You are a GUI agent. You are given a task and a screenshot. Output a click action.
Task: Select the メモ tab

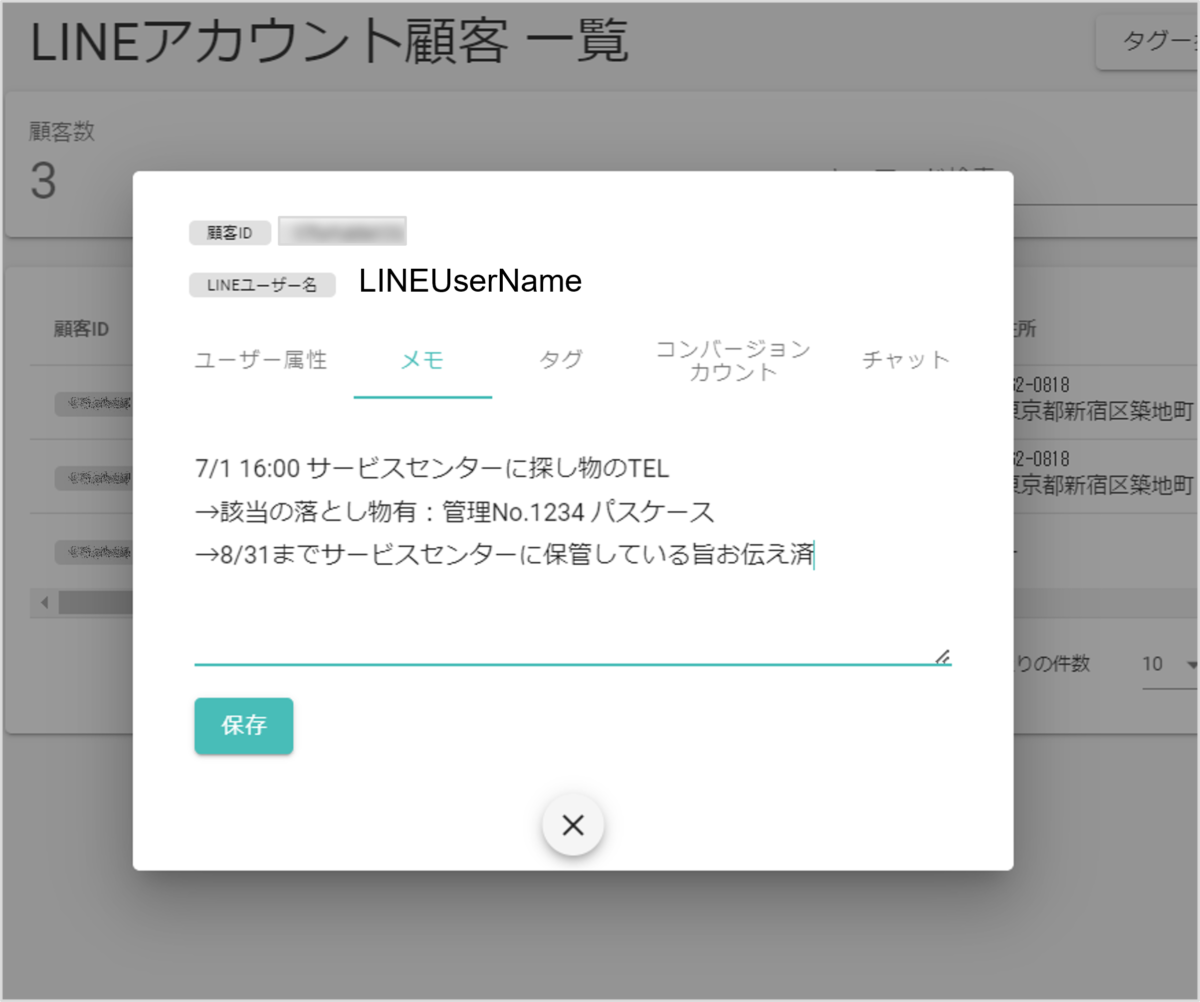(x=422, y=360)
